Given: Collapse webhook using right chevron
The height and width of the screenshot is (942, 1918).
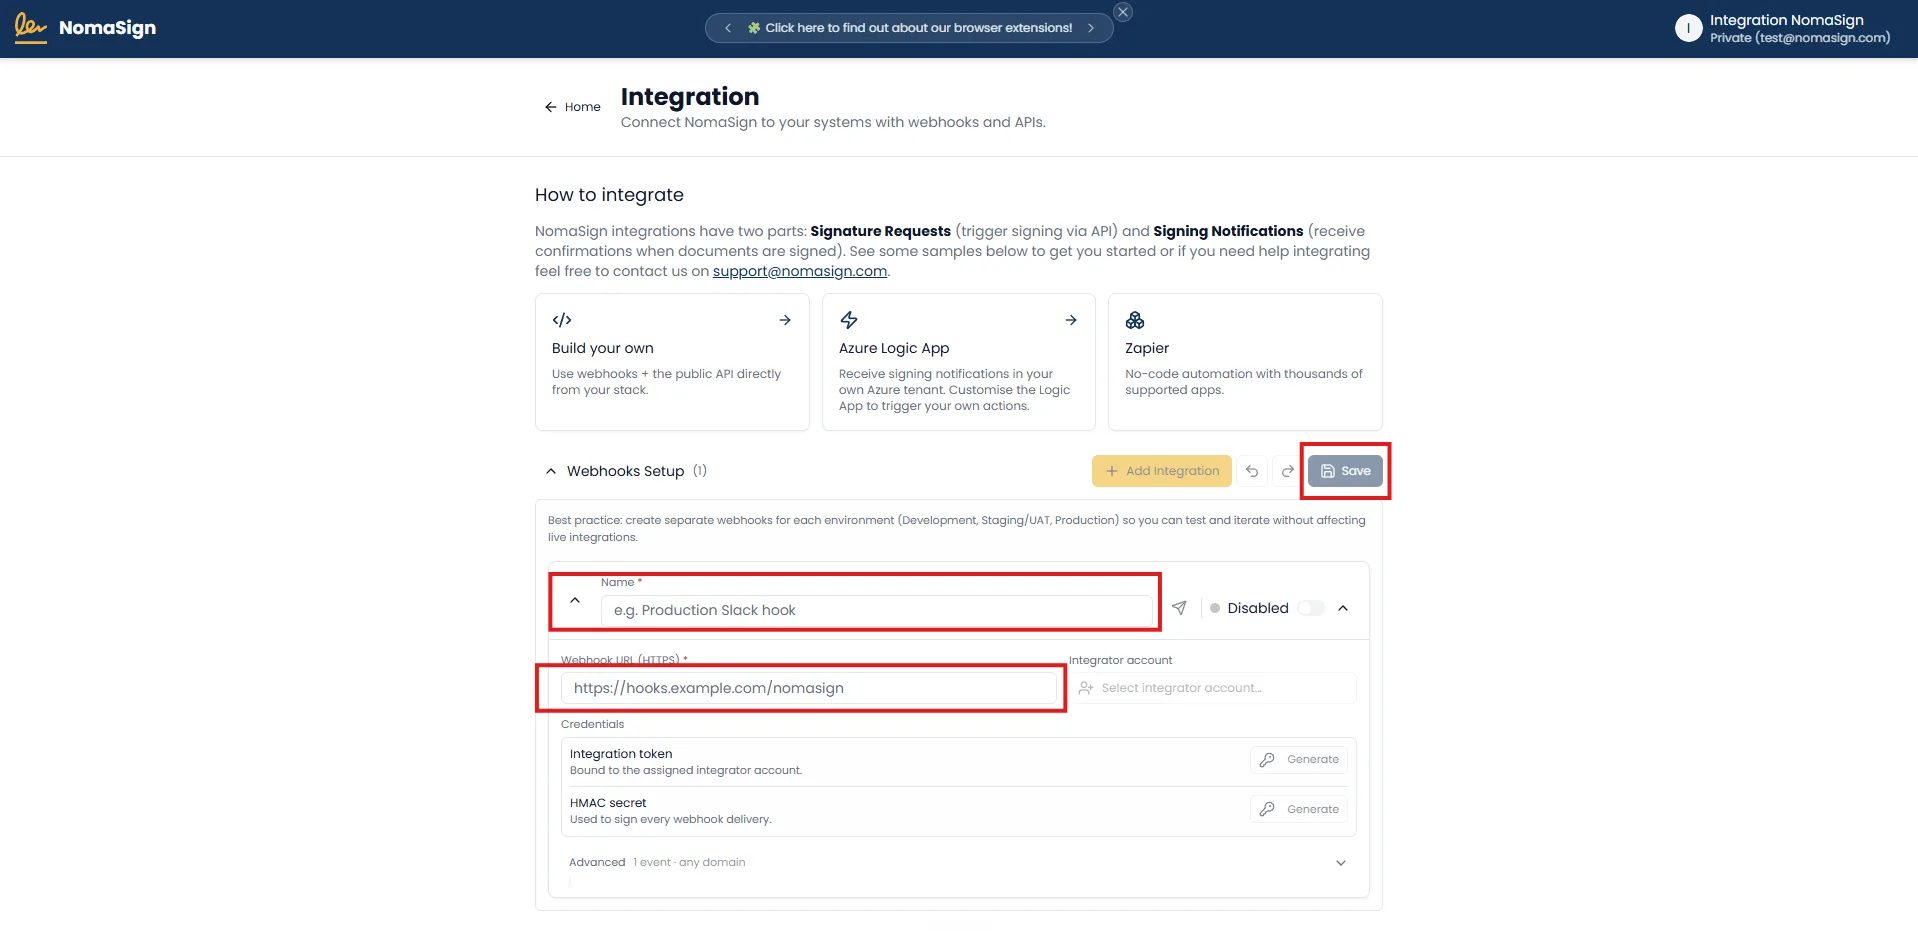Looking at the screenshot, I should pos(1343,608).
